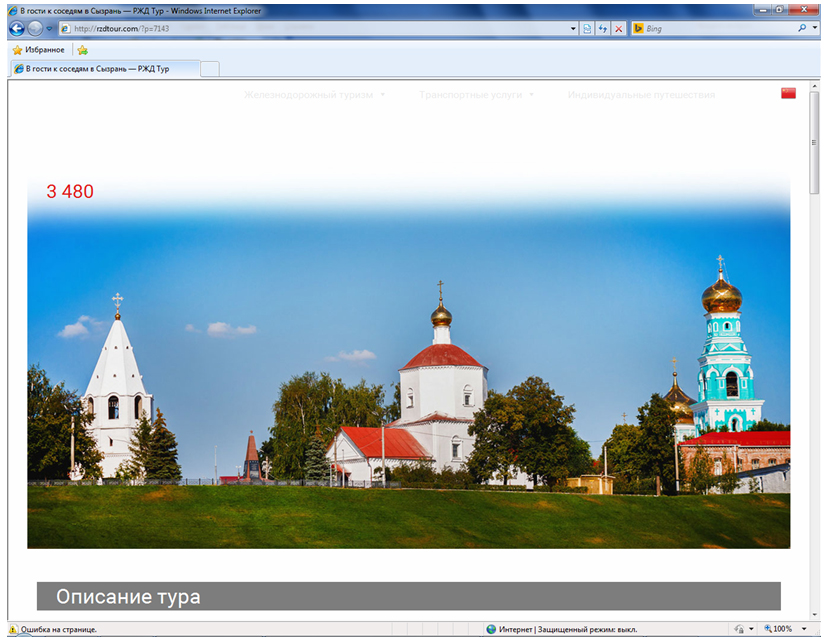Open the Железнодорожный туризм menu

click(308, 95)
